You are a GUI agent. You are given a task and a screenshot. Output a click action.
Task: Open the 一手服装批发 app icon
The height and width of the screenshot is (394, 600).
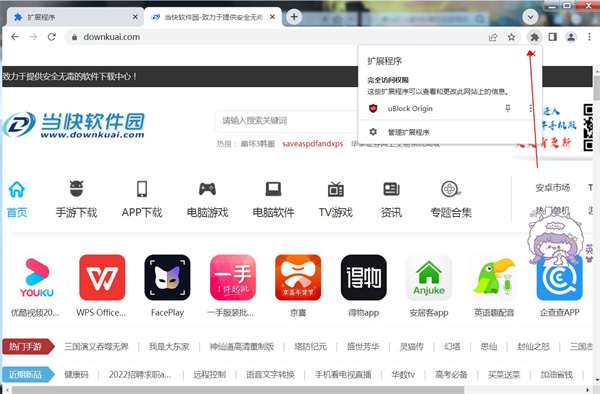(x=233, y=277)
